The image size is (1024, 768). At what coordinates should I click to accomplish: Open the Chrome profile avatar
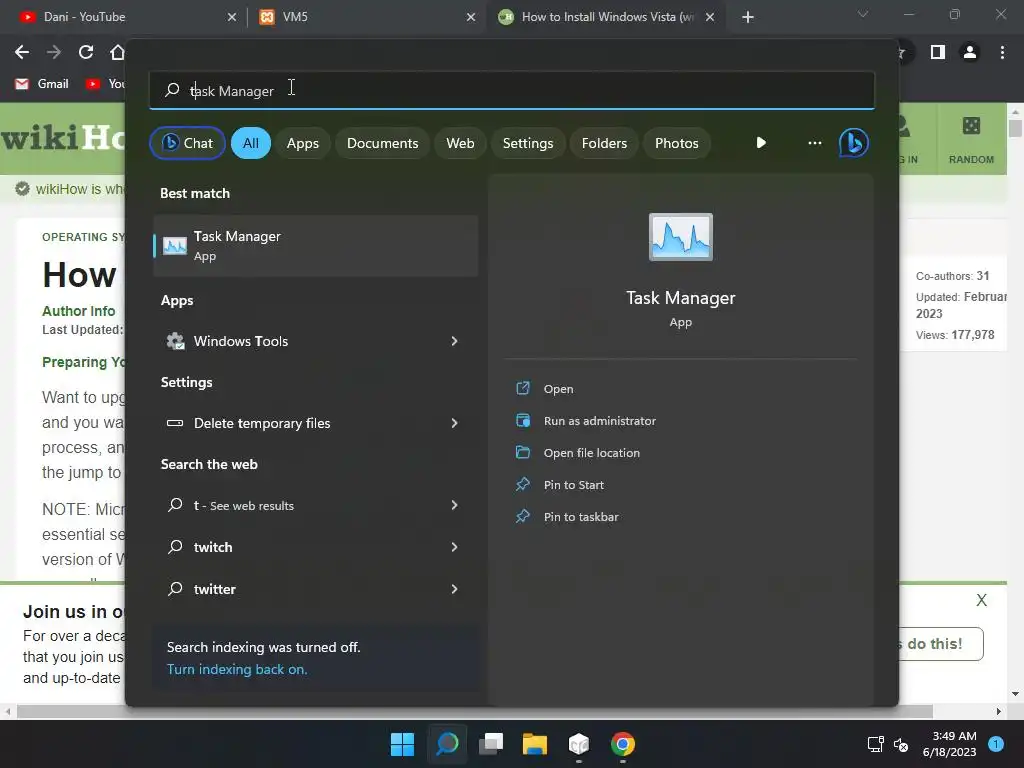970,52
